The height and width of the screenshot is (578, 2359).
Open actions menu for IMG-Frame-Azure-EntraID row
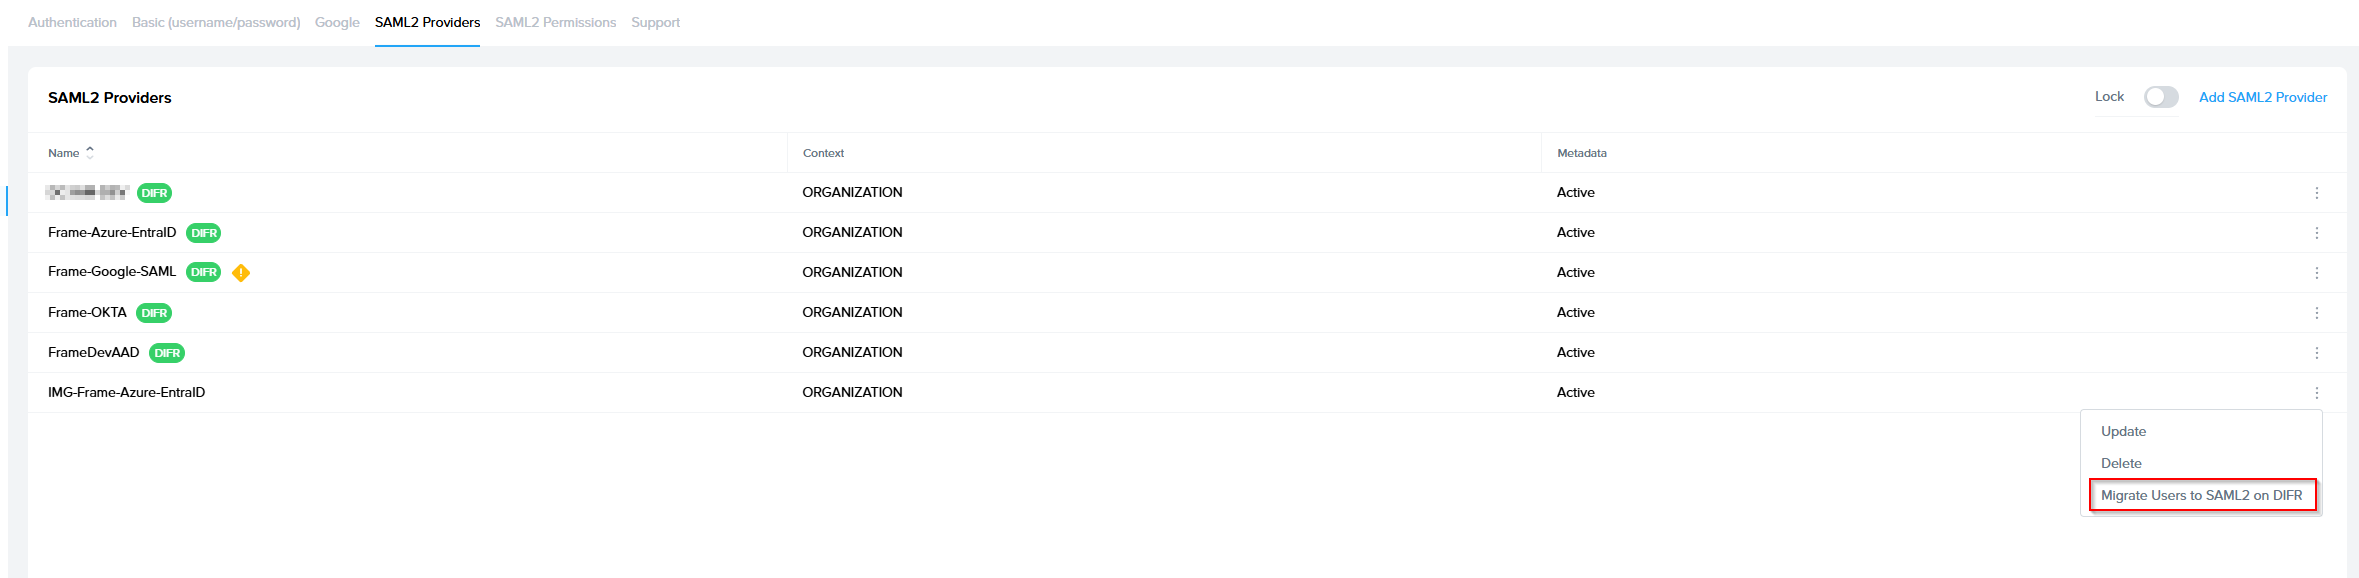coord(2316,393)
